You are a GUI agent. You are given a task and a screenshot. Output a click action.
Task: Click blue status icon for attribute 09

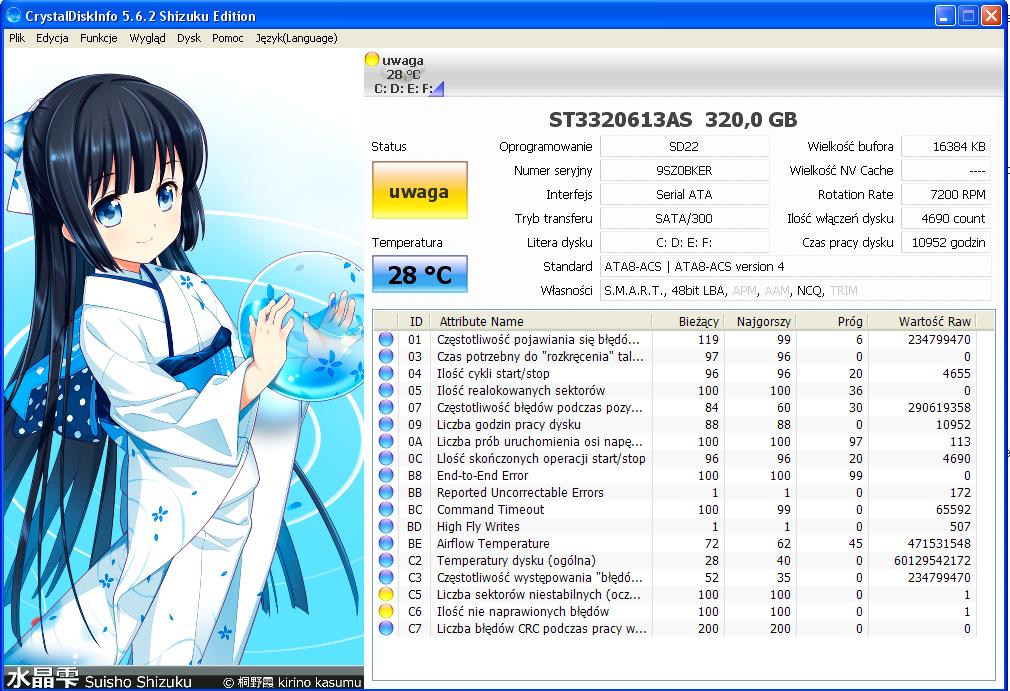[x=386, y=424]
